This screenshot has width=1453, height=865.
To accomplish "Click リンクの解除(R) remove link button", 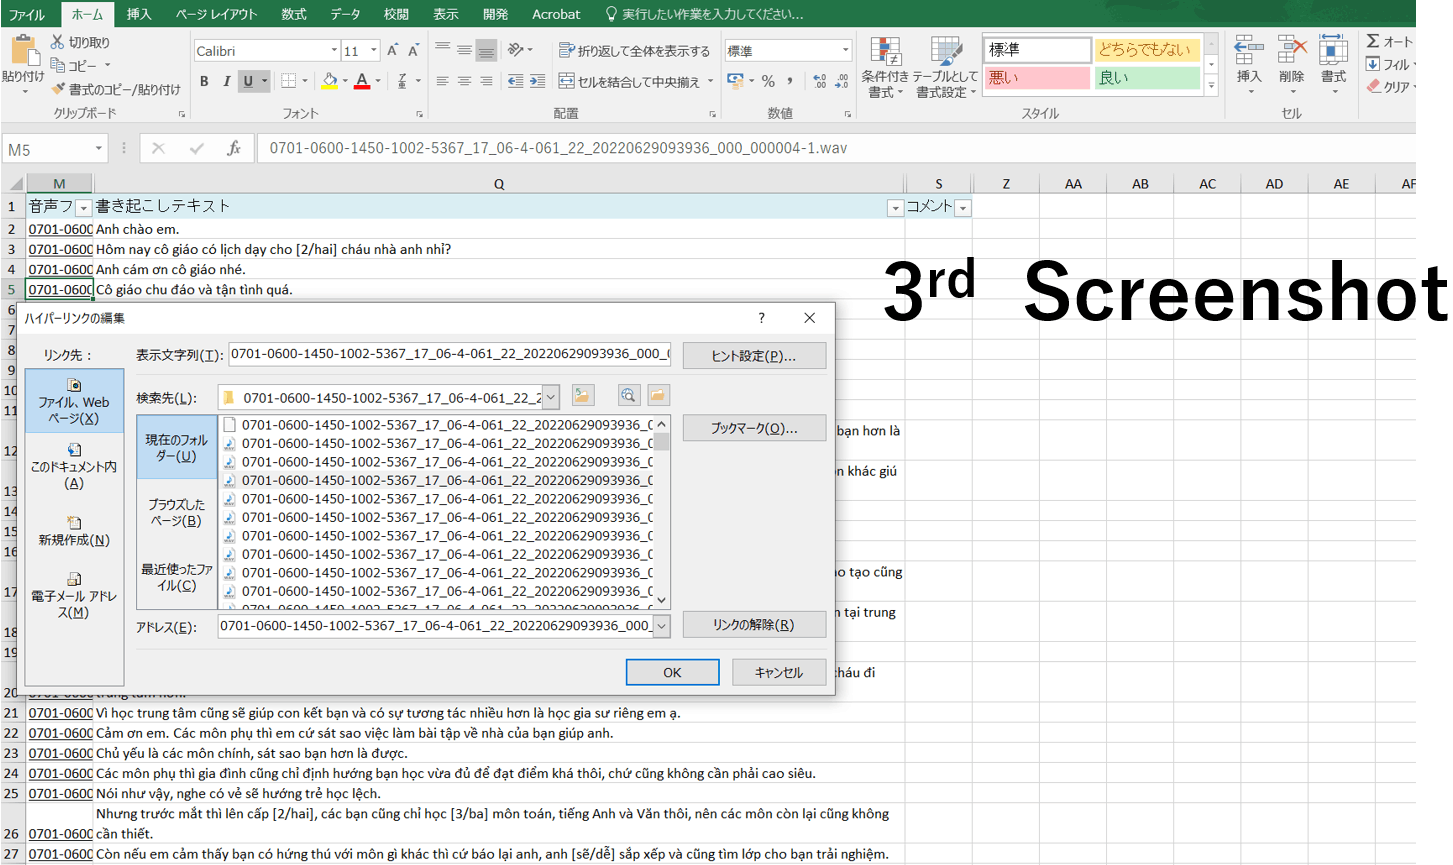I will [754, 624].
